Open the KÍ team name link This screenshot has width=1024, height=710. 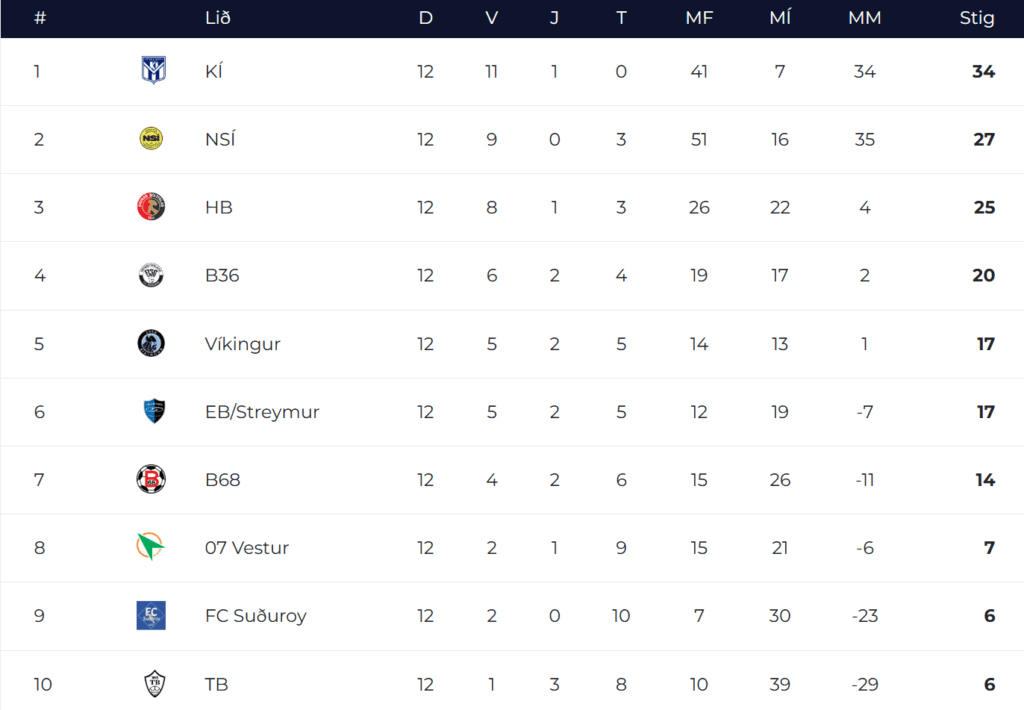[214, 72]
